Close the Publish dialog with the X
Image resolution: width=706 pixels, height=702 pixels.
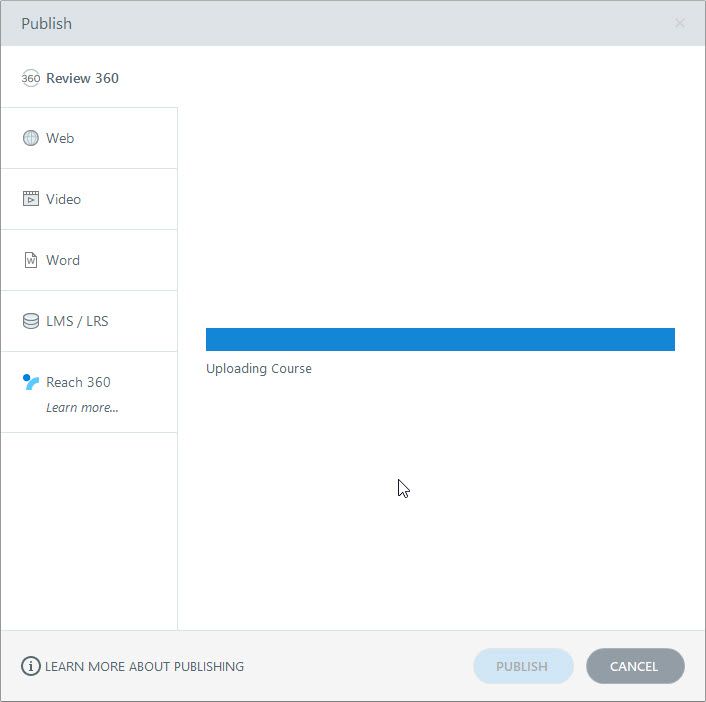680,23
